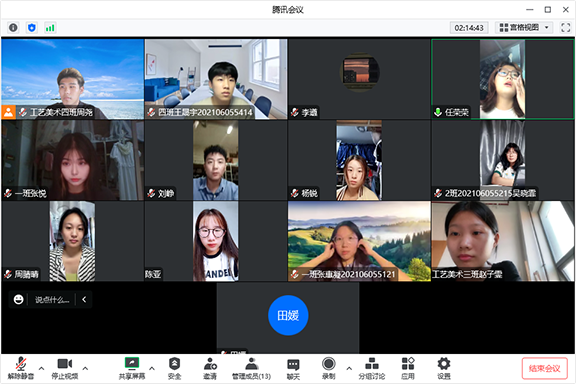Open the breakout rooms (分组讨论) icon
The height and width of the screenshot is (384, 576).
pyautogui.click(x=372, y=369)
